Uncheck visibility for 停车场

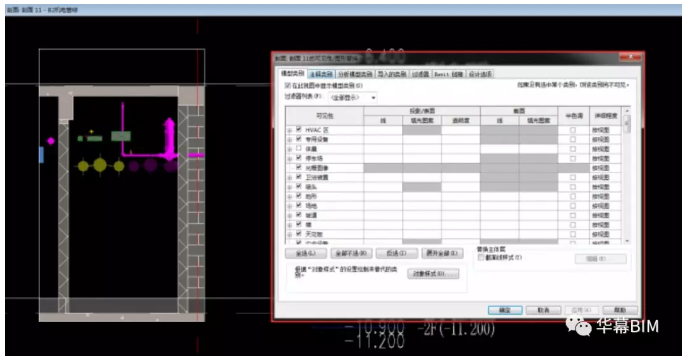click(x=299, y=158)
